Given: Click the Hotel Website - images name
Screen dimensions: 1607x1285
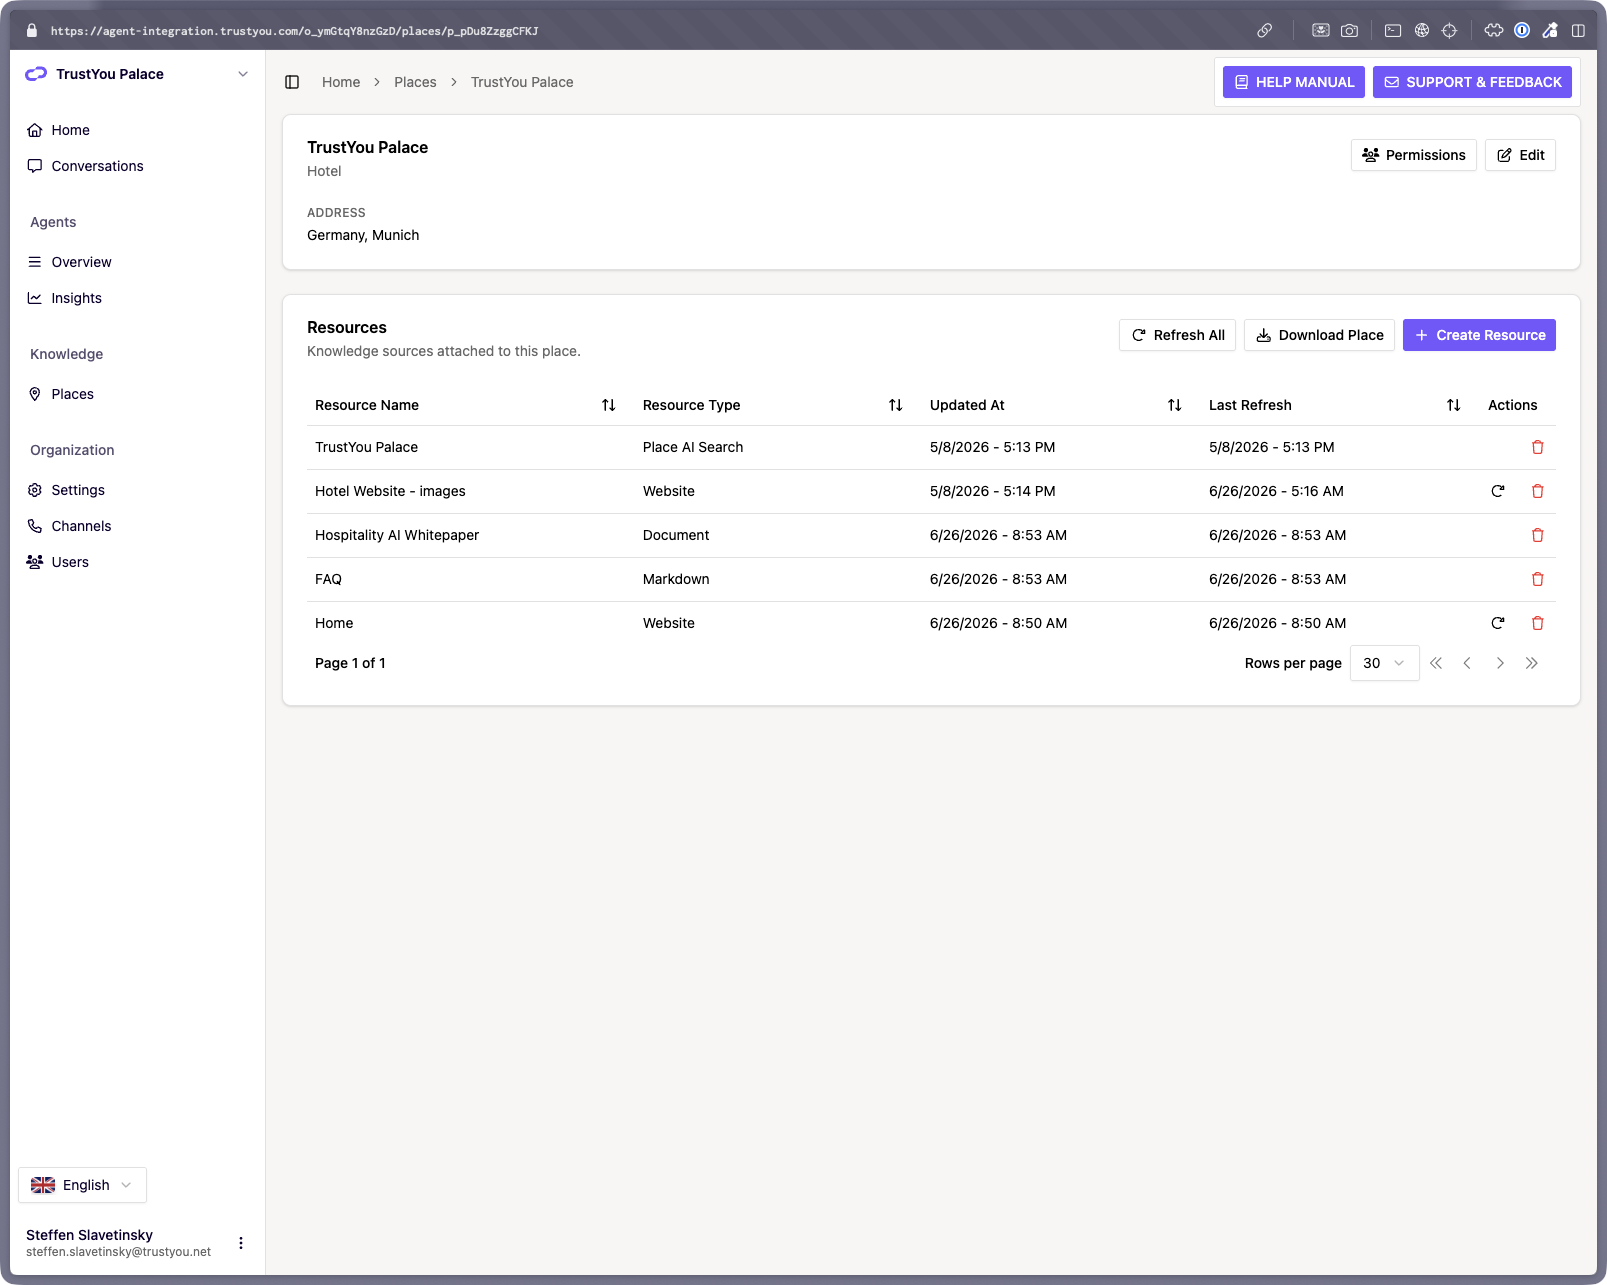Looking at the screenshot, I should coord(390,491).
